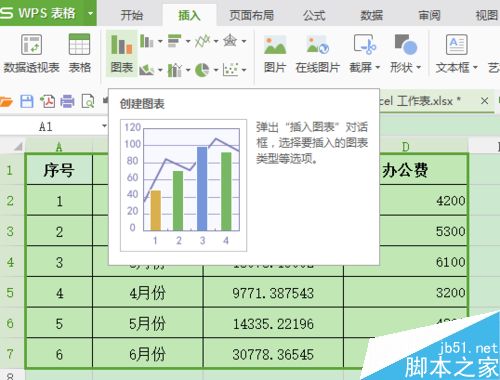Image resolution: width=500 pixels, height=380 pixels.
Task: Go to the 公式 tab
Action: point(314,15)
